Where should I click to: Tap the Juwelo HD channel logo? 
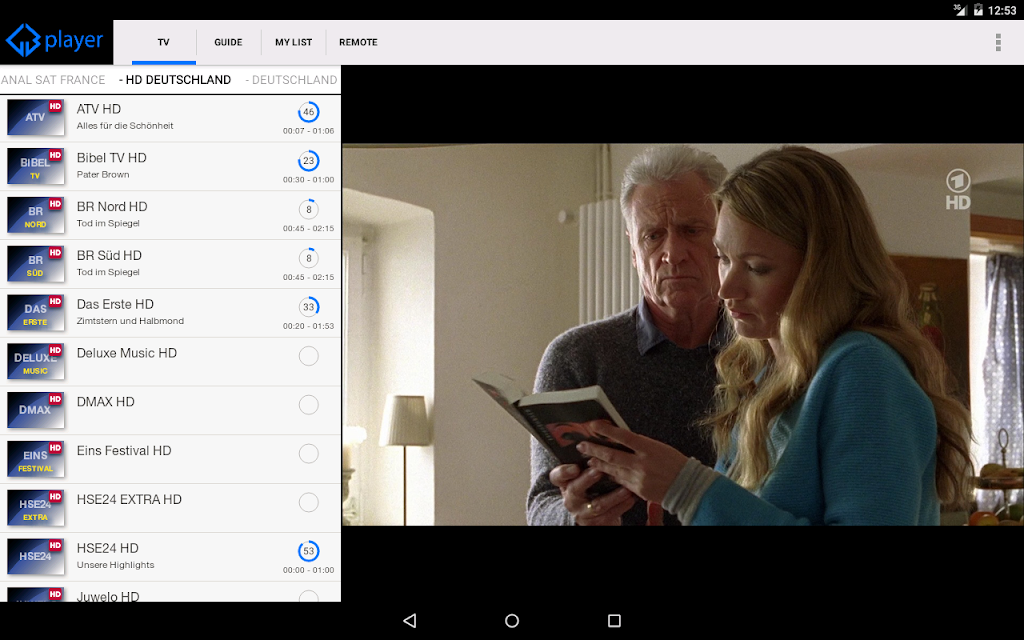point(36,595)
